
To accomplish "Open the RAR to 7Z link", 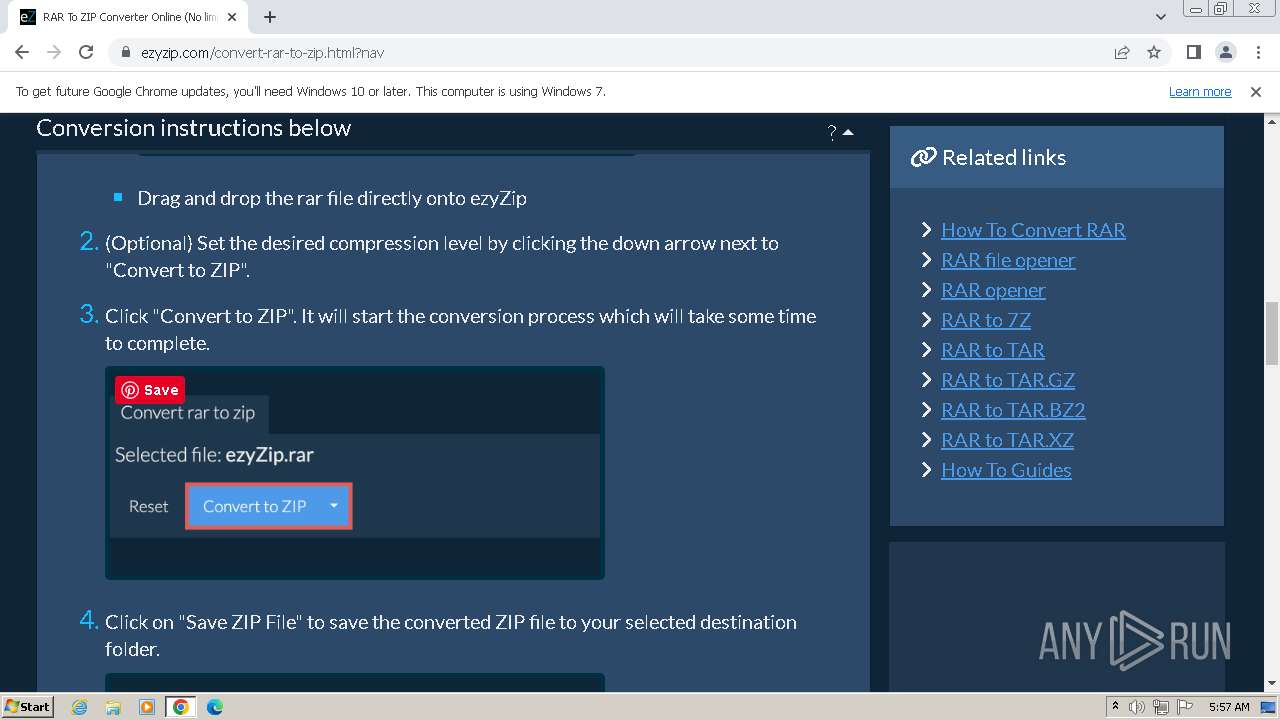I will [x=986, y=320].
